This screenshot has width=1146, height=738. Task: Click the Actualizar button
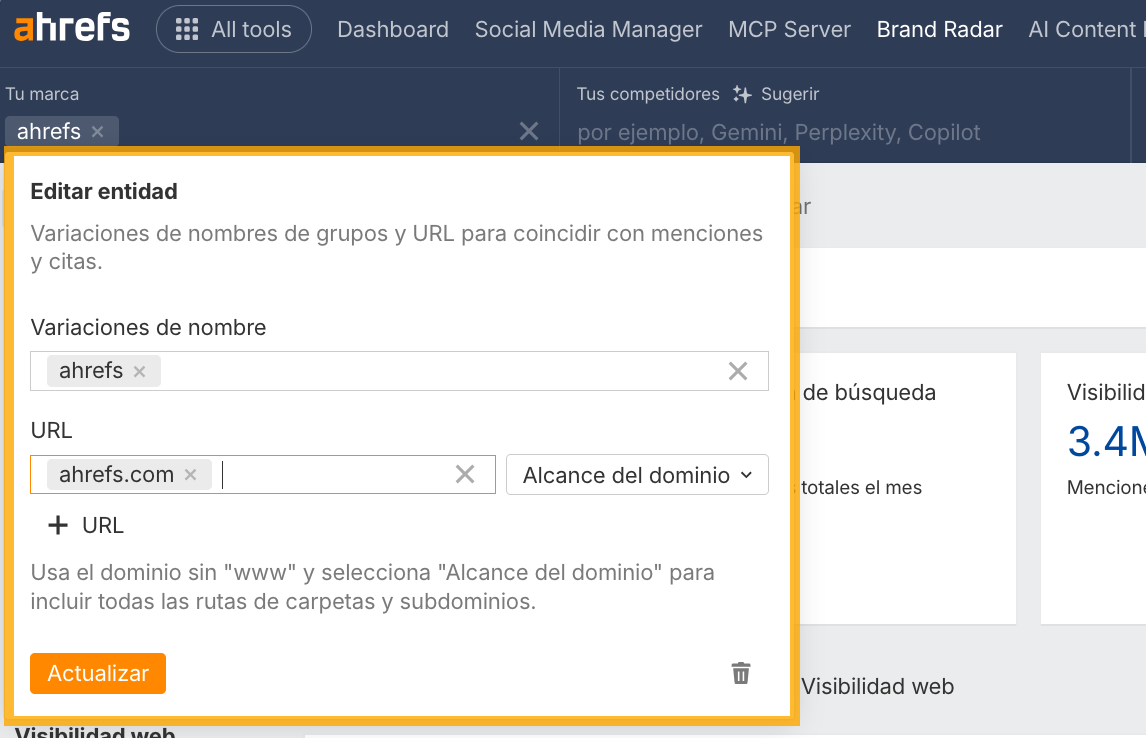97,673
